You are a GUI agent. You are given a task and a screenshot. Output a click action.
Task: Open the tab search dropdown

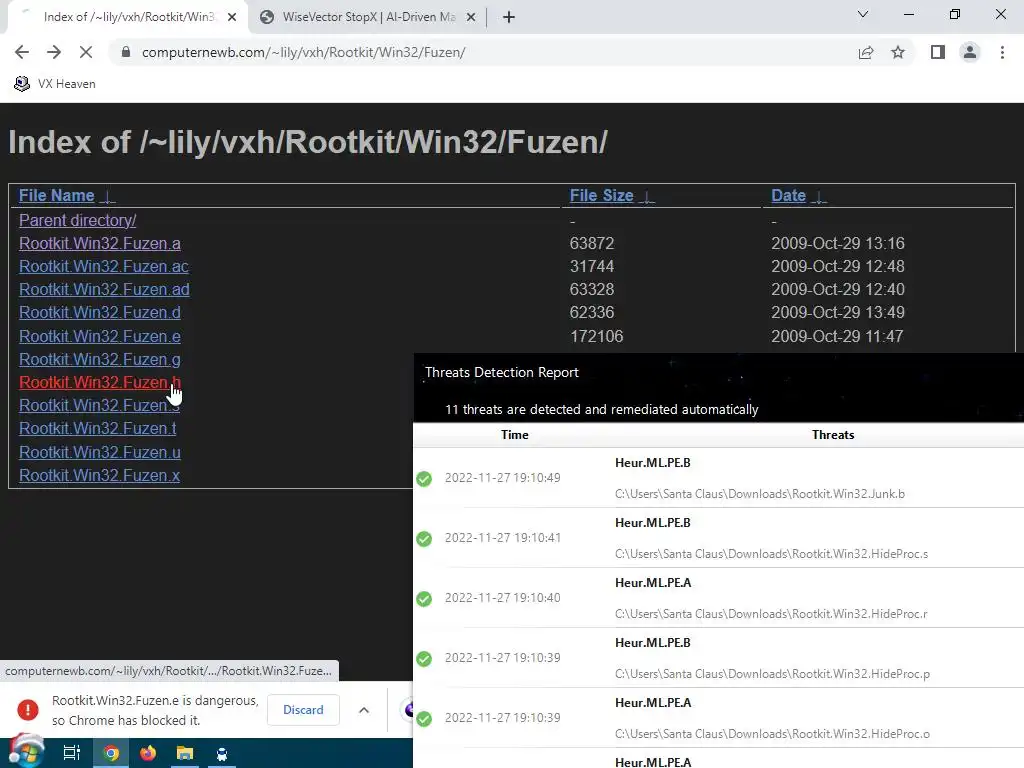pos(863,14)
